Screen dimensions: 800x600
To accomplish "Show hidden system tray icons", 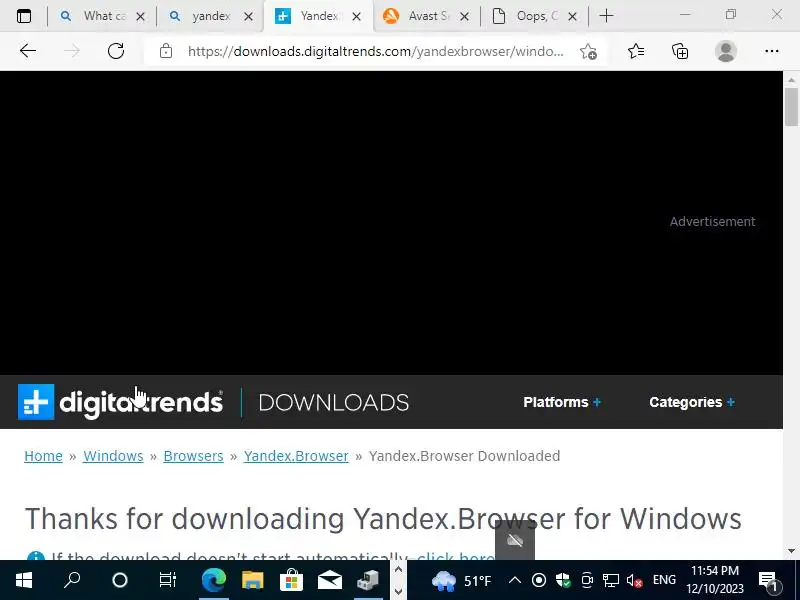I will (x=515, y=580).
